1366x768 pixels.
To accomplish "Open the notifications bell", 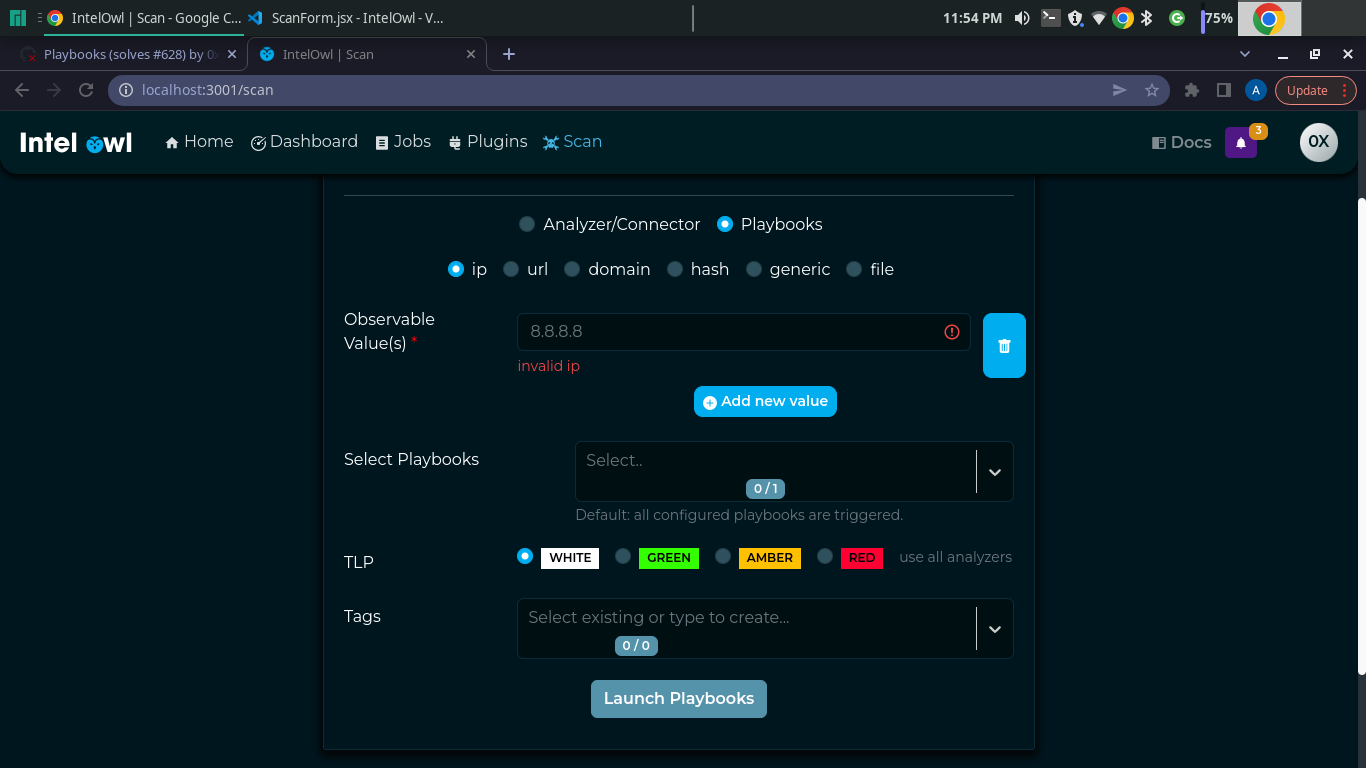I will tap(1241, 143).
